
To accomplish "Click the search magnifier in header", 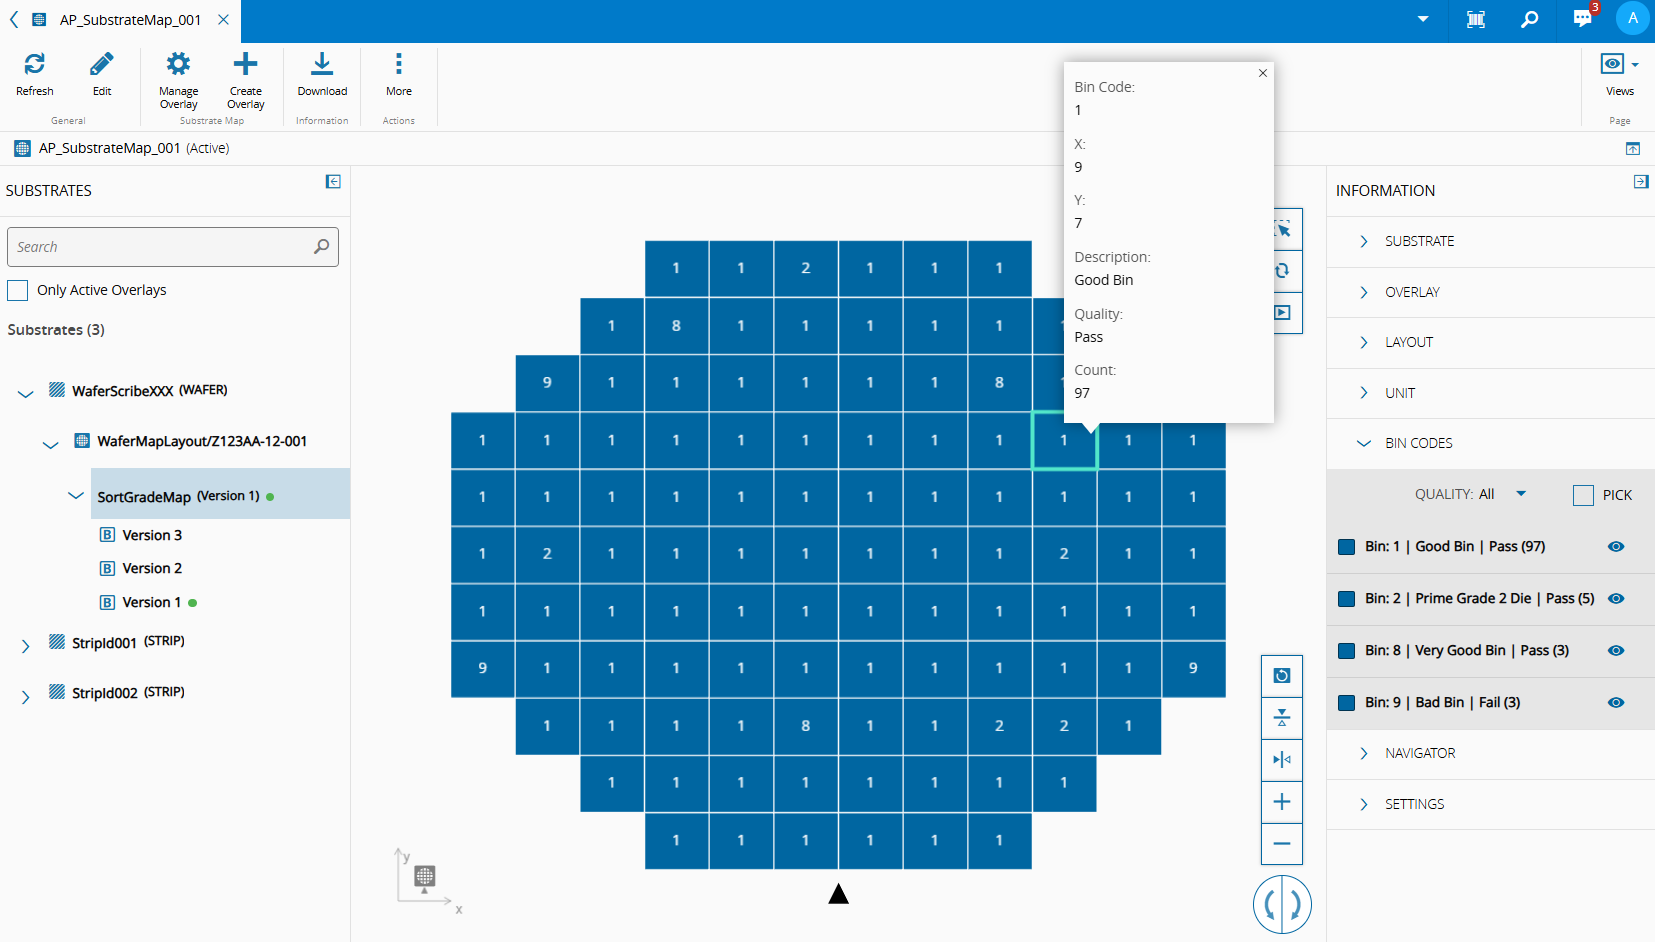I will (1529, 19).
